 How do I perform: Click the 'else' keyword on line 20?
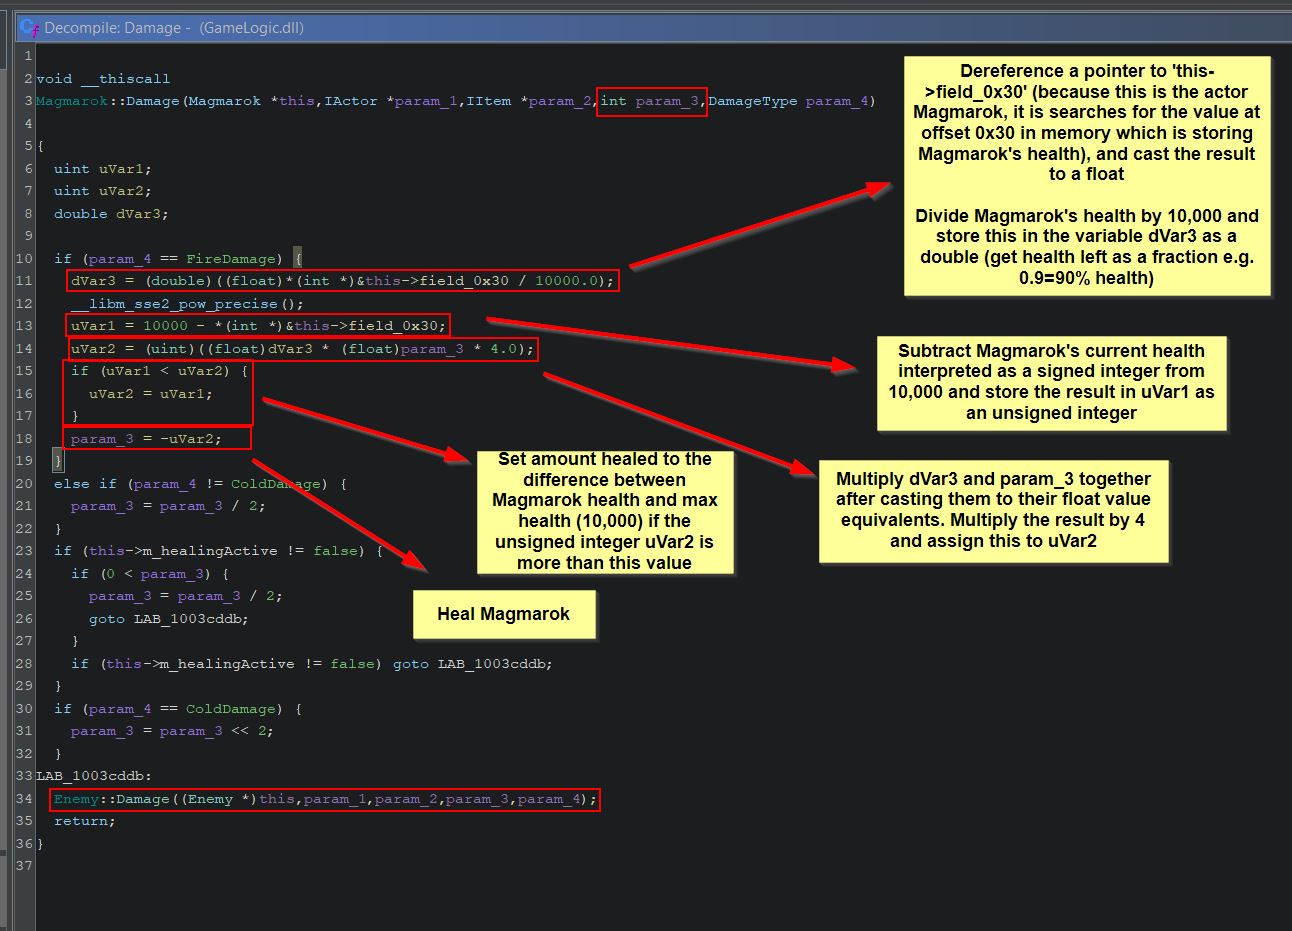pyautogui.click(x=71, y=483)
